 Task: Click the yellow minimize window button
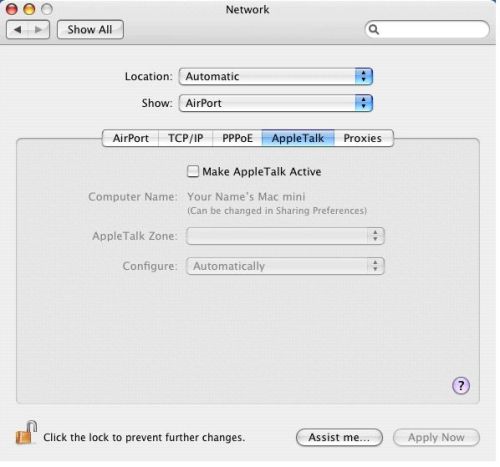click(x=29, y=9)
